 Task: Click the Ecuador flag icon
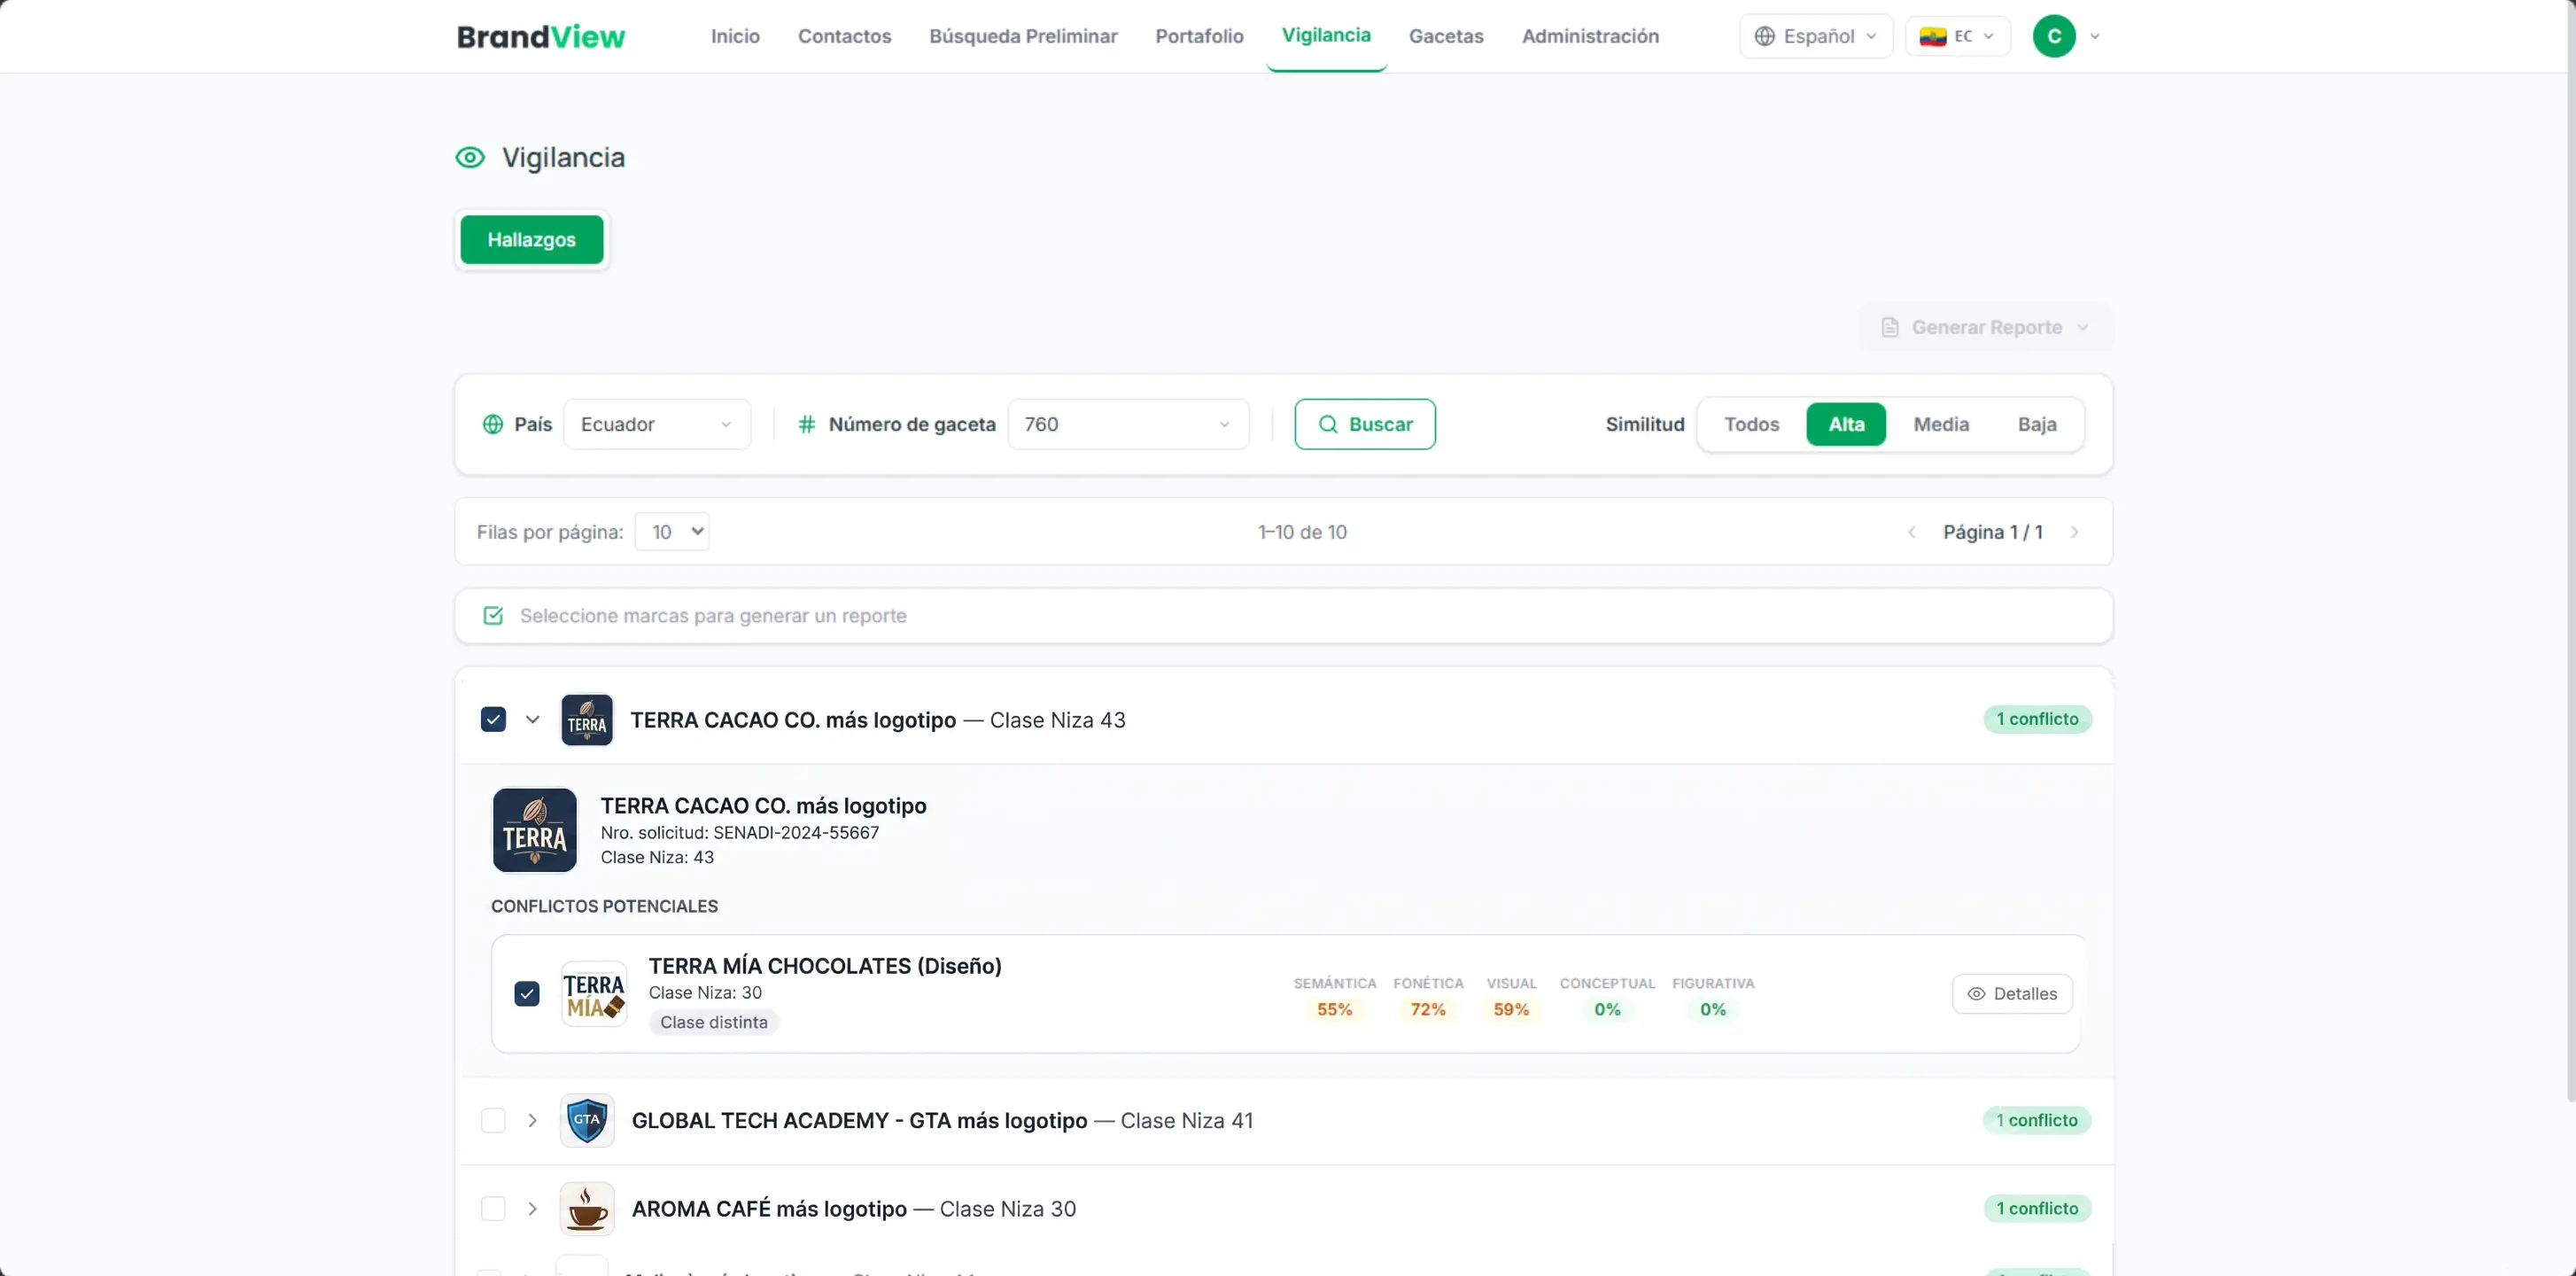click(x=1933, y=36)
